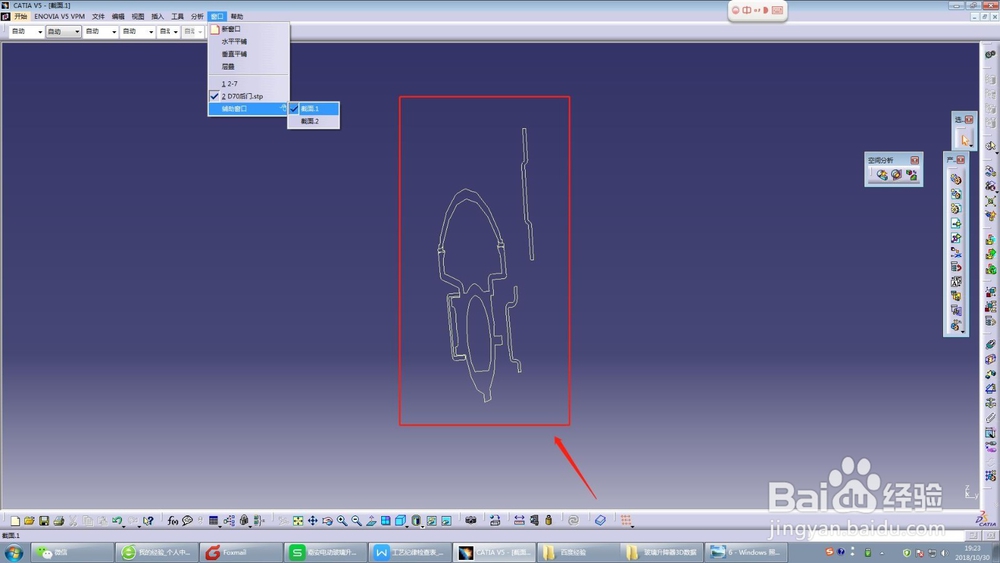Open the 帮助 menu

pyautogui.click(x=237, y=17)
